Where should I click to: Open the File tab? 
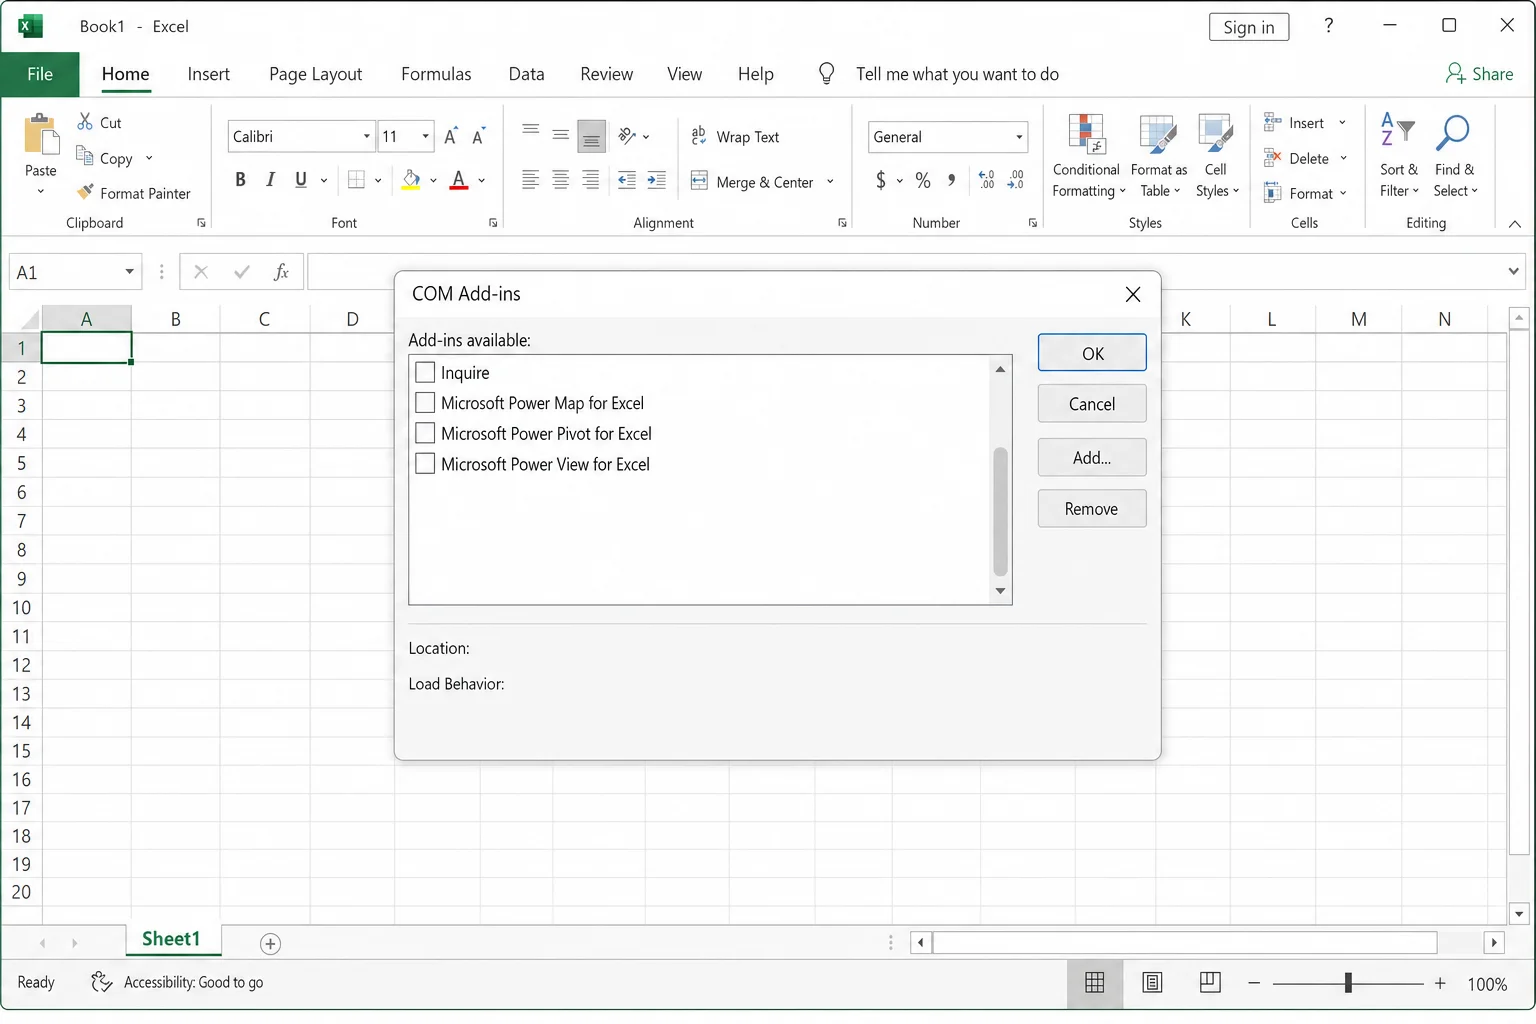40,74
